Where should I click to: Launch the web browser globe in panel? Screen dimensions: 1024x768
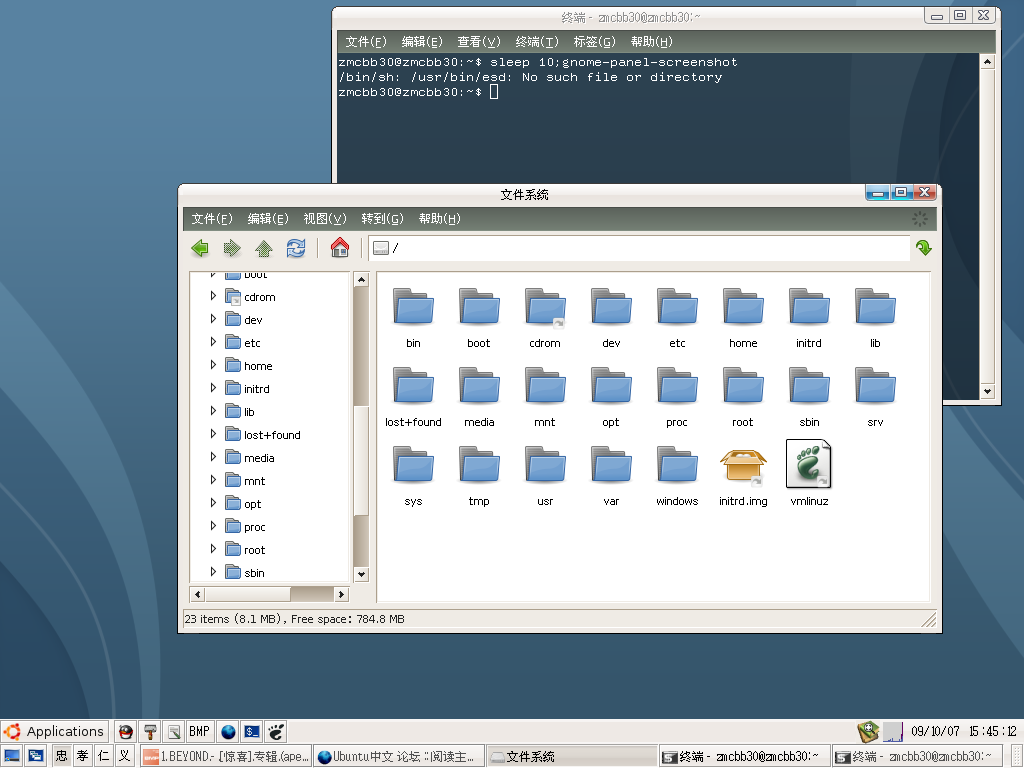coord(228,731)
